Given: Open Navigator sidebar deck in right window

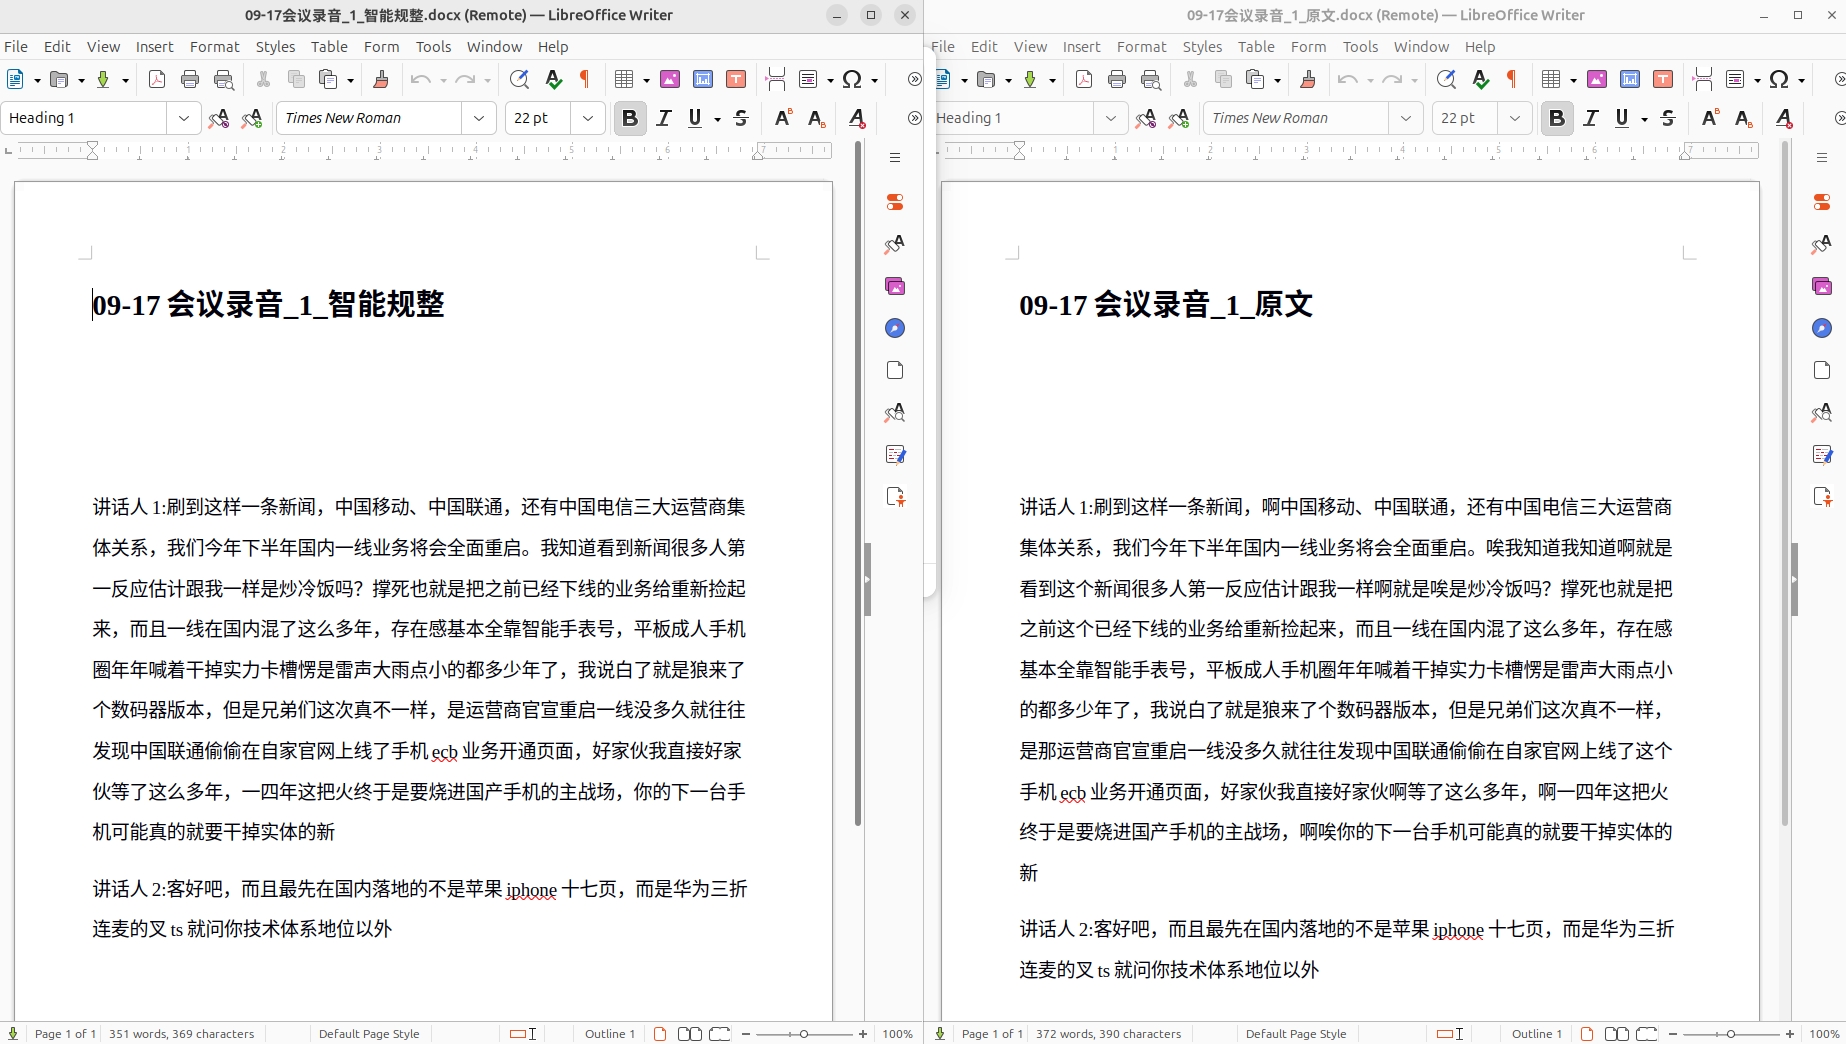Looking at the screenshot, I should click(1822, 328).
